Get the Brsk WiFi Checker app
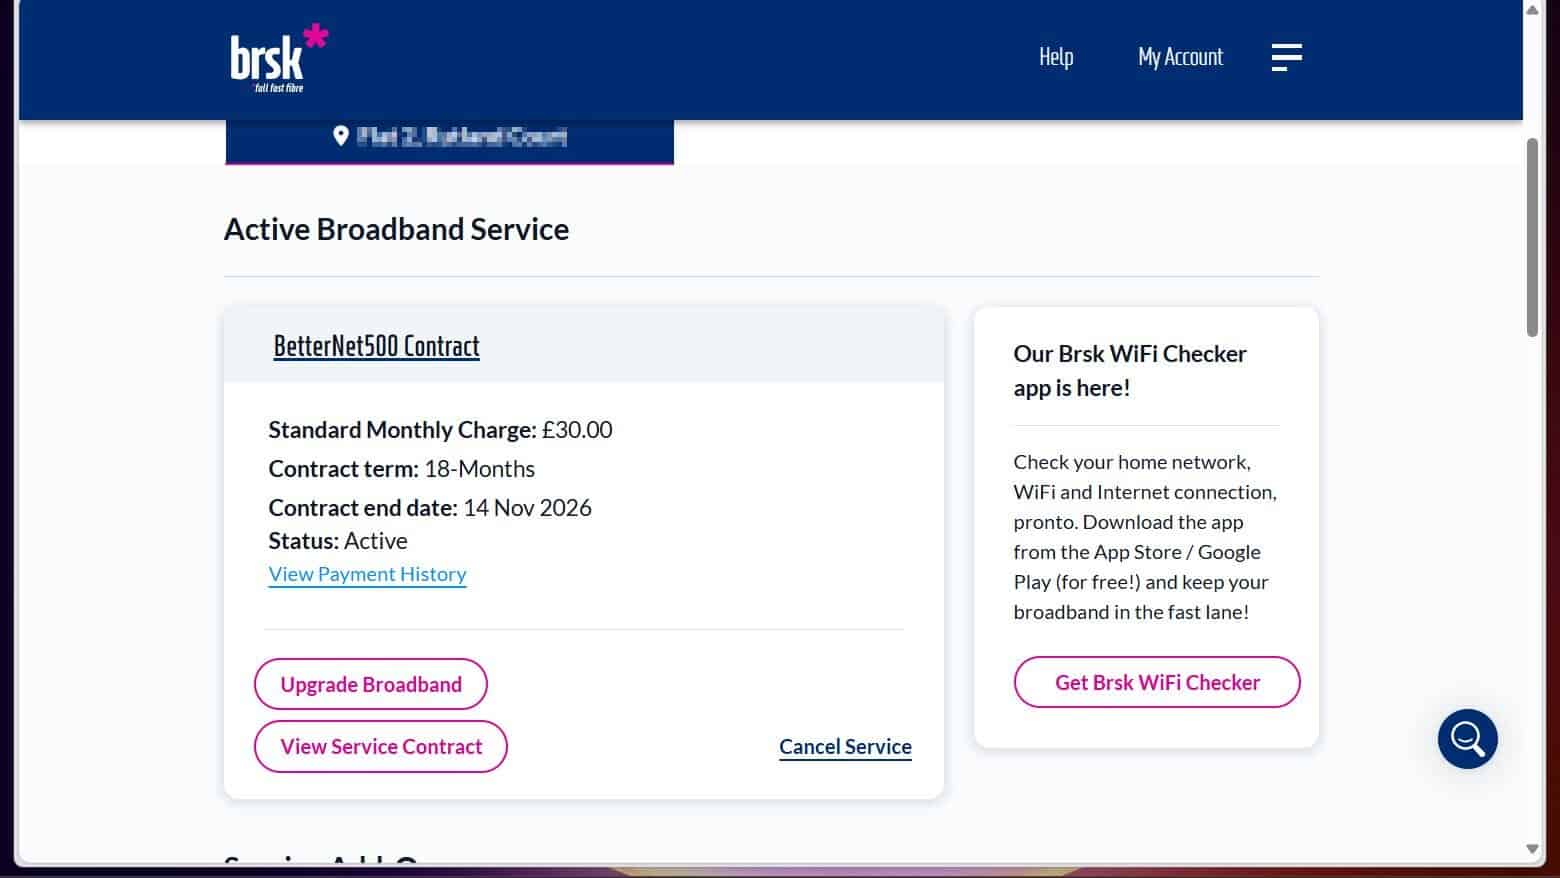 tap(1156, 682)
